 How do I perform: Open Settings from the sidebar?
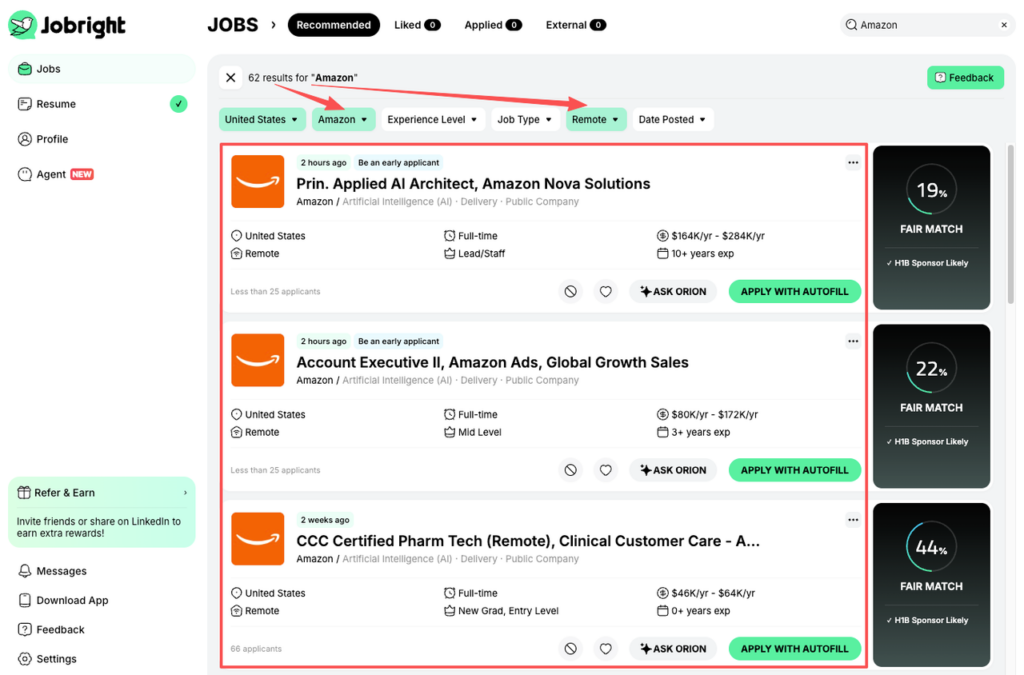click(x=58, y=658)
